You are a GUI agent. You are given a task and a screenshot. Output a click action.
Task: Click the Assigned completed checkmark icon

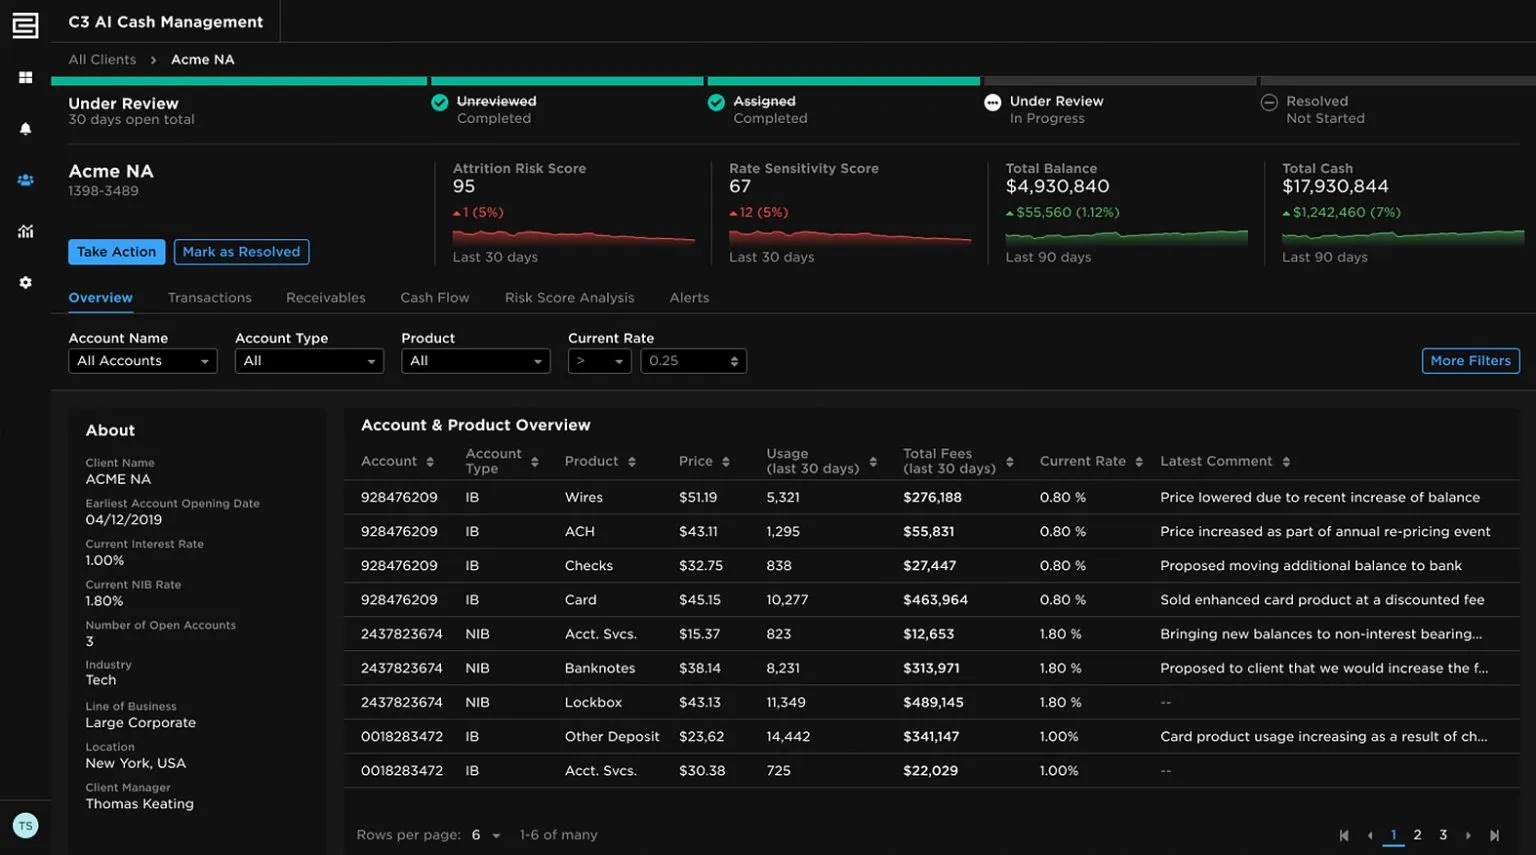716,102
